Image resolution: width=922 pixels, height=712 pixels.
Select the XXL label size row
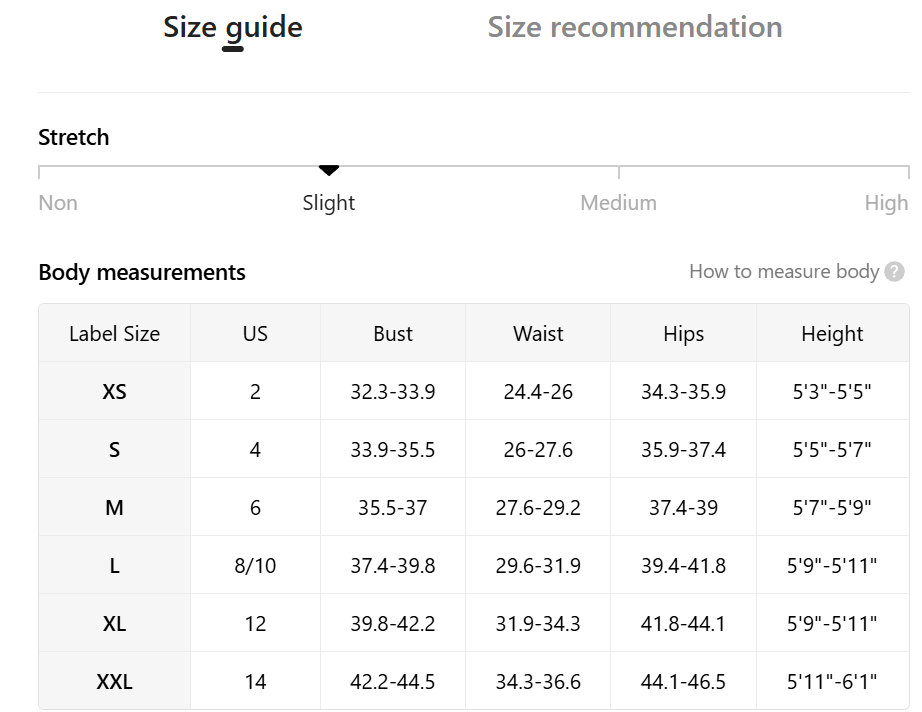115,682
